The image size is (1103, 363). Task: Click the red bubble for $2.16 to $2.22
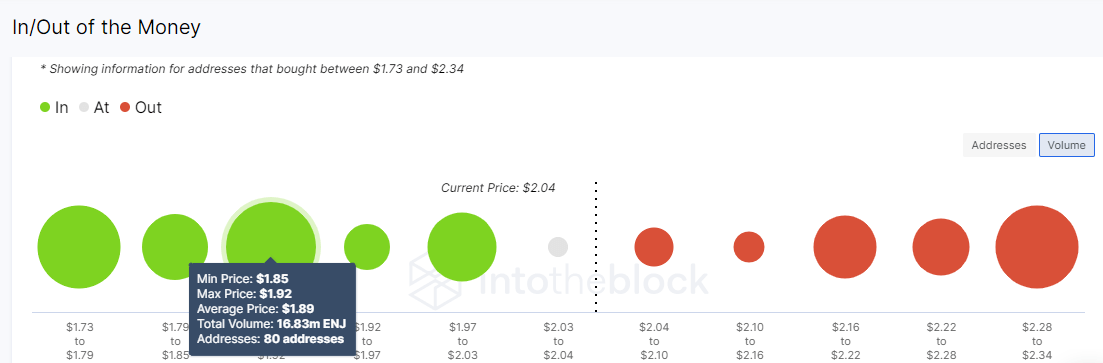[845, 247]
